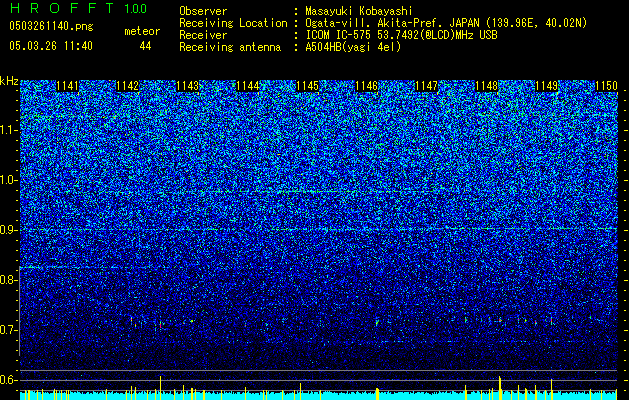Click the 1147 time marker
Image resolution: width=629 pixels, height=400 pixels.
point(426,86)
